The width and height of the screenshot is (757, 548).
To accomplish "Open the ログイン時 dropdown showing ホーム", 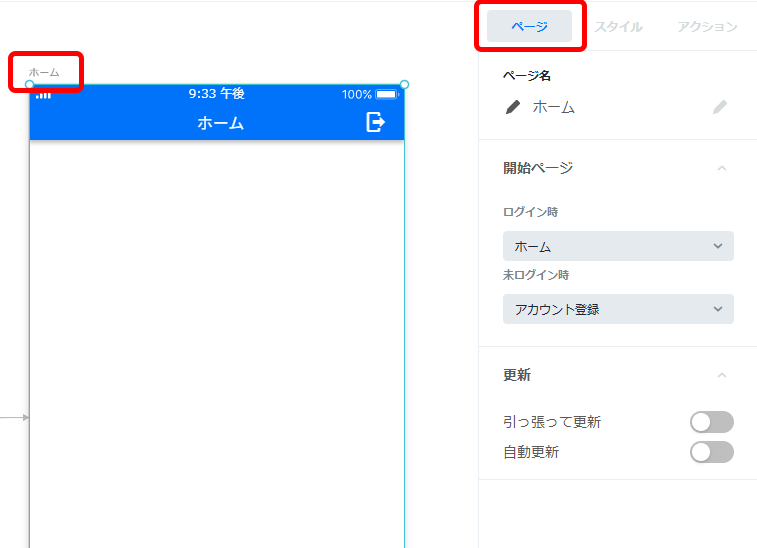I will pyautogui.click(x=618, y=246).
